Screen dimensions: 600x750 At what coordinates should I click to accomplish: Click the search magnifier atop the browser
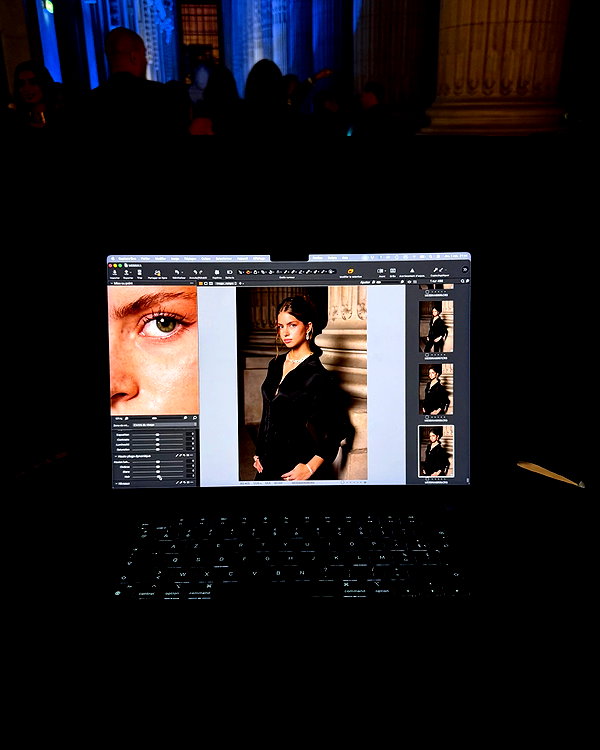coord(462,282)
